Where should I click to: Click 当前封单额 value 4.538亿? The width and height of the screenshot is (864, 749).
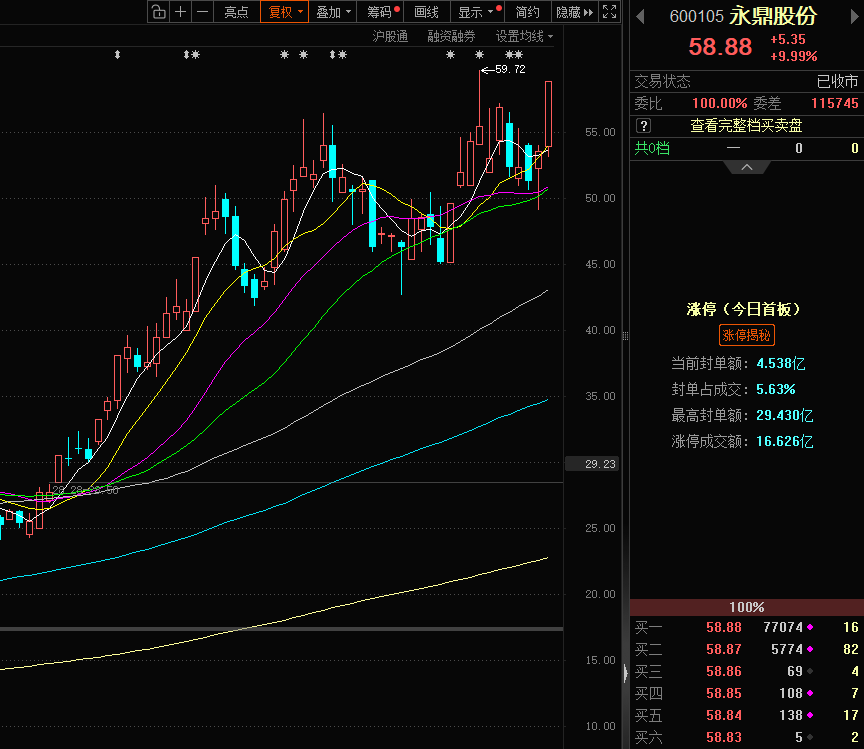click(780, 363)
